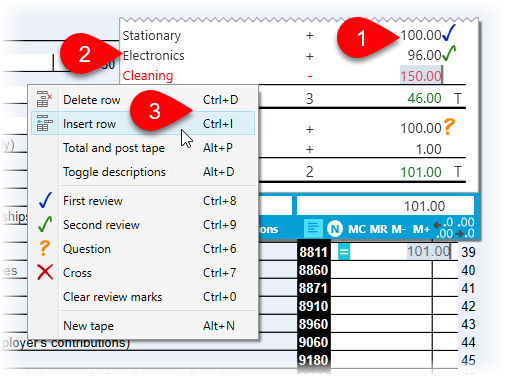Viewport: 505px width, 376px height.
Task: Choose Delete row from context menu
Action: [143, 99]
